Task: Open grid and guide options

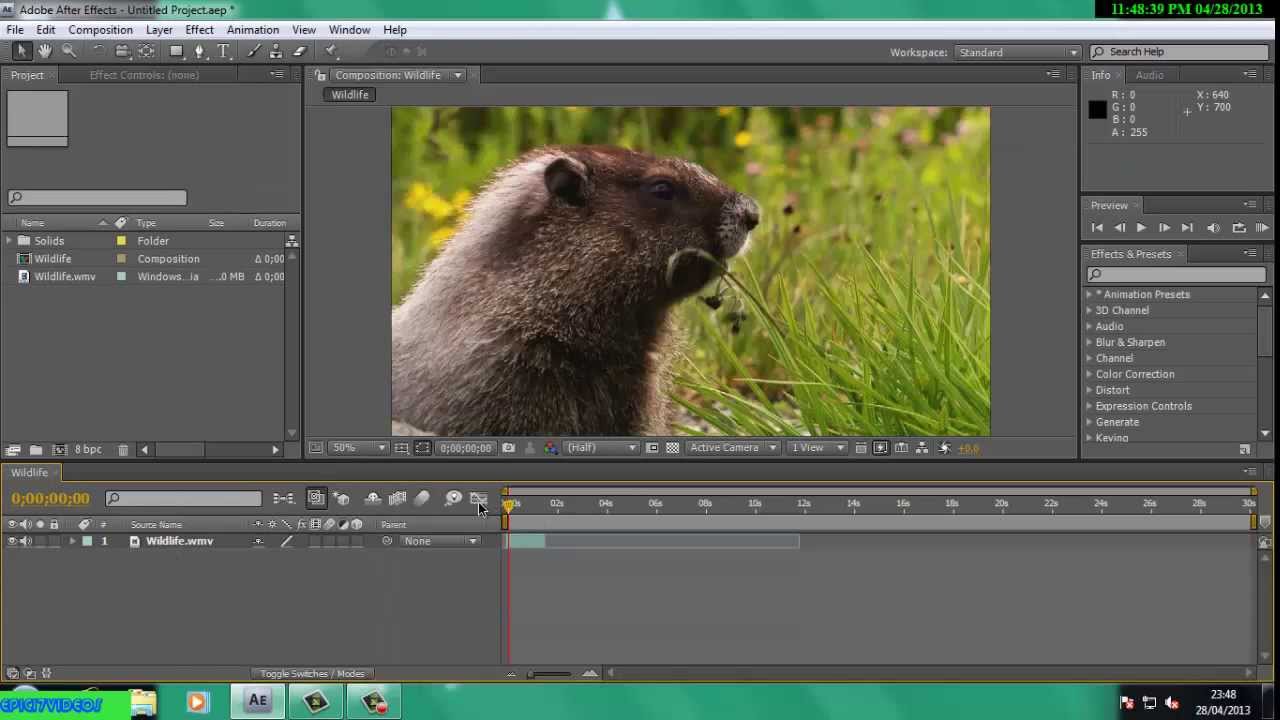Action: (x=401, y=448)
